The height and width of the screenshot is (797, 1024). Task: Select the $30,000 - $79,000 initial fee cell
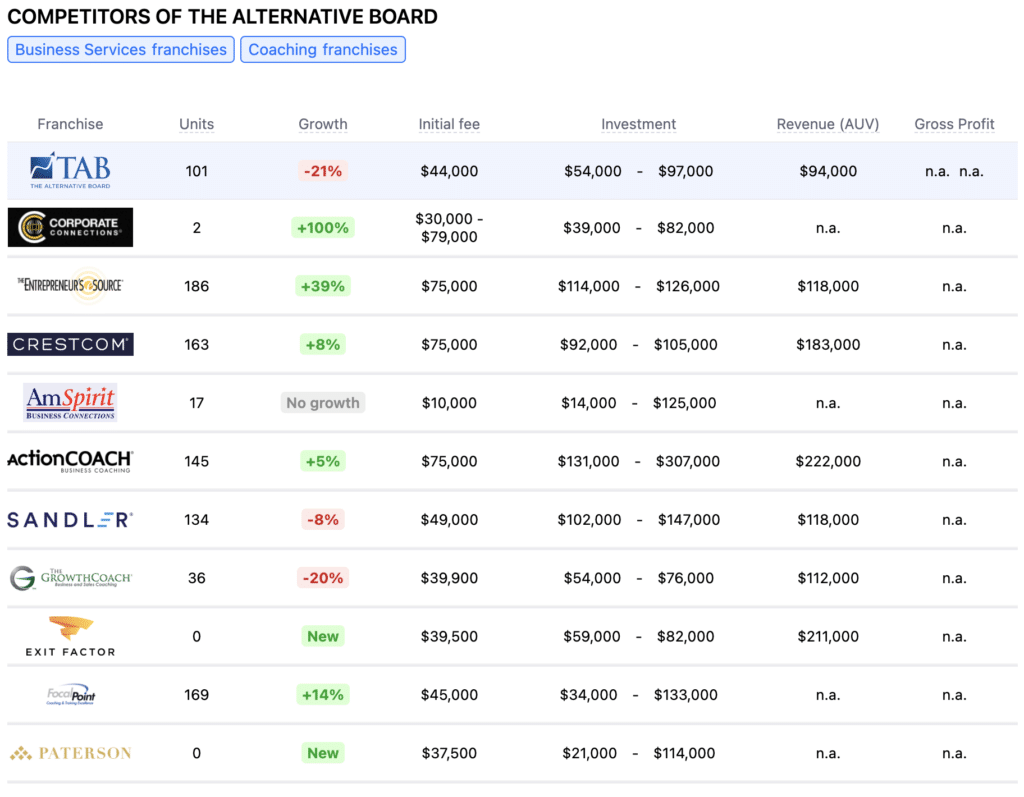click(x=449, y=227)
